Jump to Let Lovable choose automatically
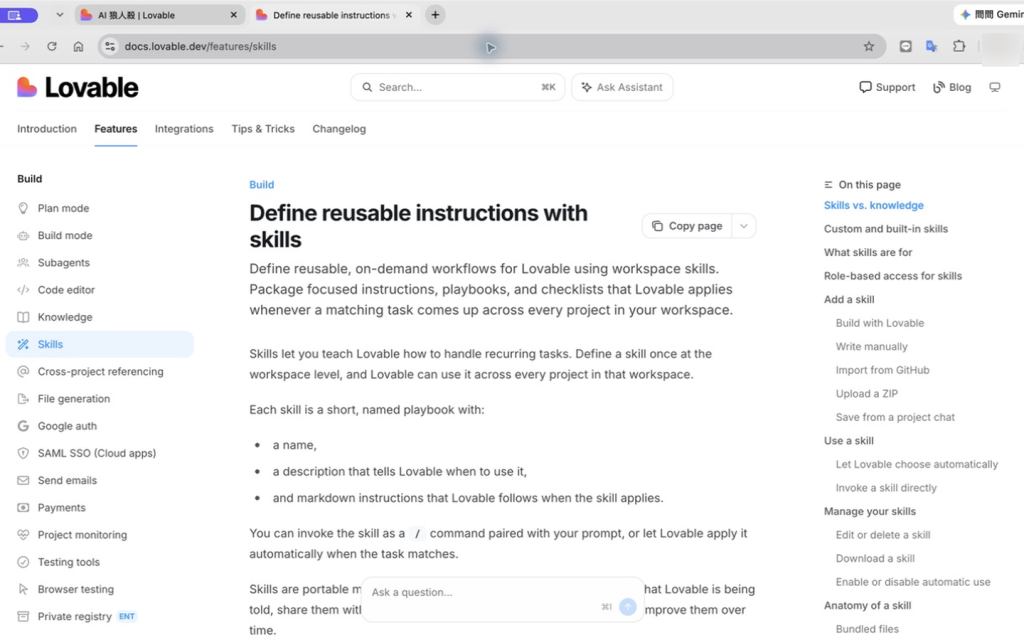 click(916, 464)
